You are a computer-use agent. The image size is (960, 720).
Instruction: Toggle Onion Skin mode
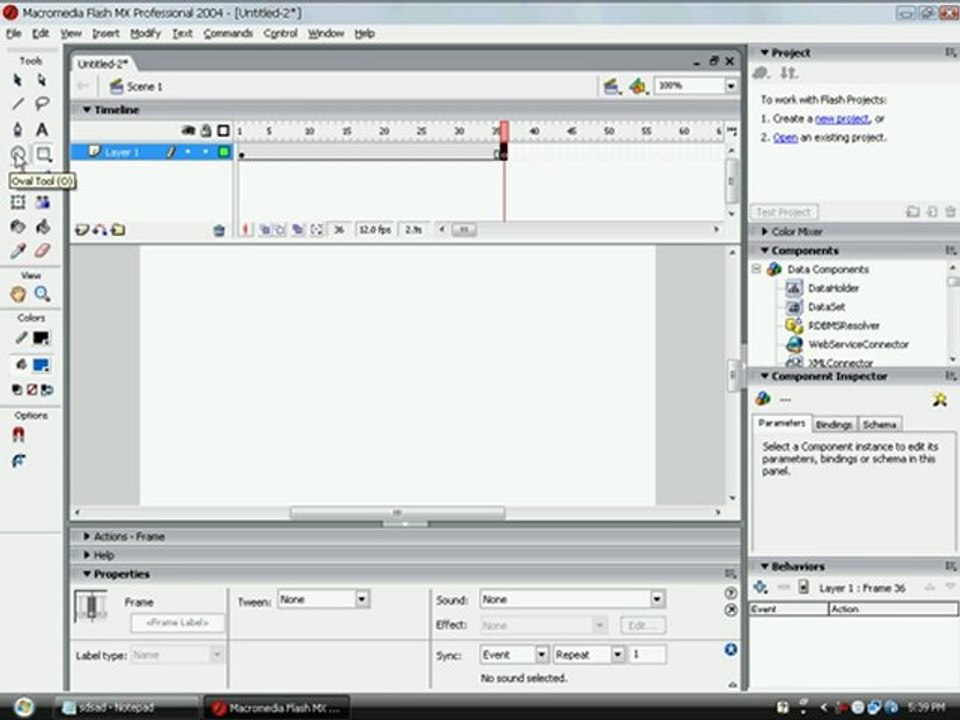[x=265, y=230]
